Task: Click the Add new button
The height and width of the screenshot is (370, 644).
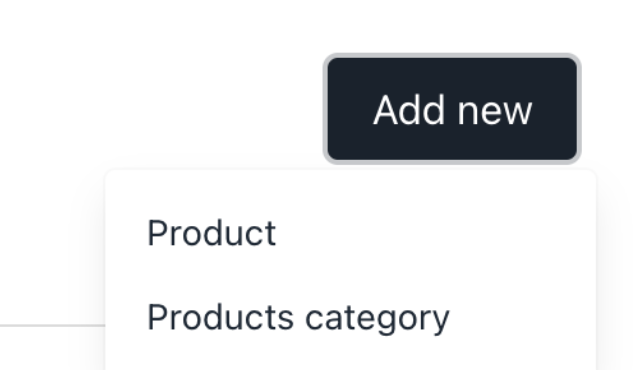Action: pos(452,109)
